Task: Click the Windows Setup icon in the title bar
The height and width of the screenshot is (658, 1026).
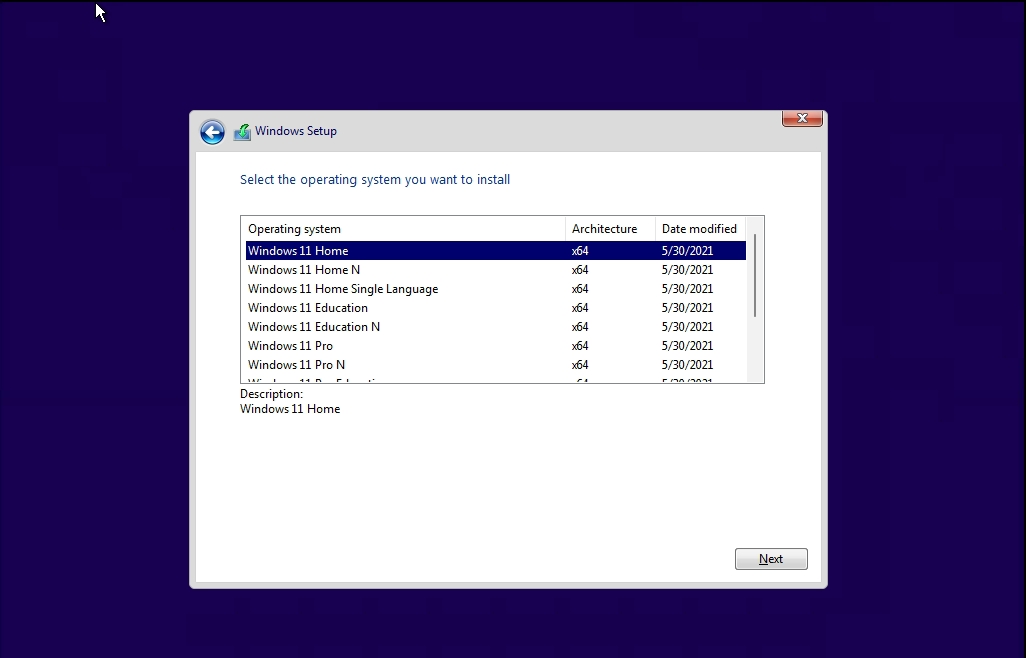Action: tap(242, 131)
